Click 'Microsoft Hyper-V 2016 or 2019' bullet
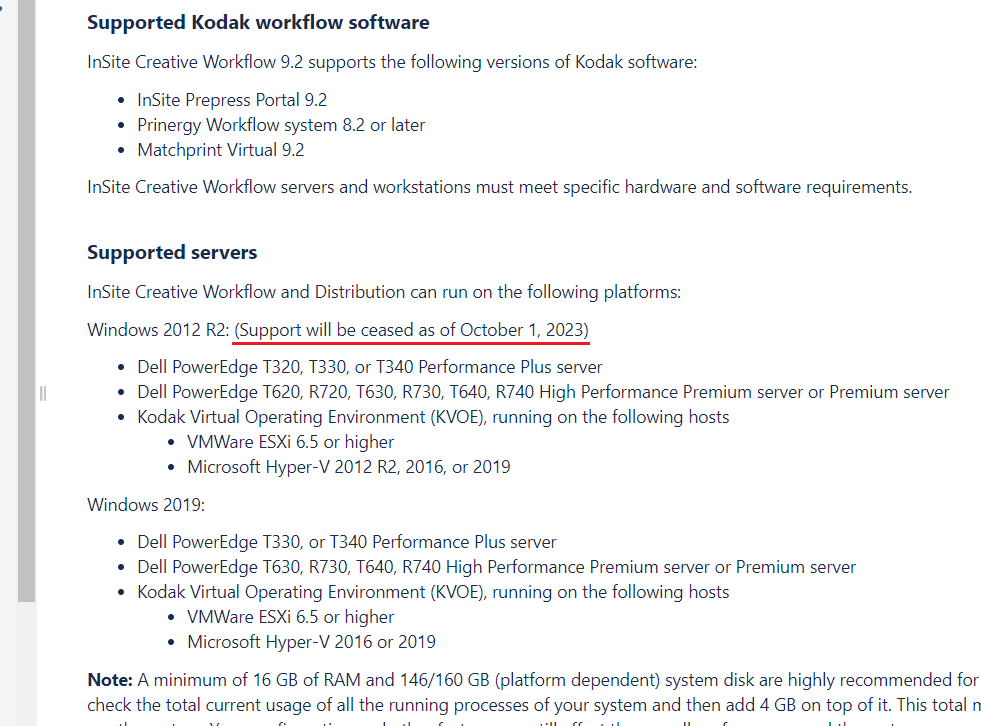The image size is (981, 726). coord(311,642)
